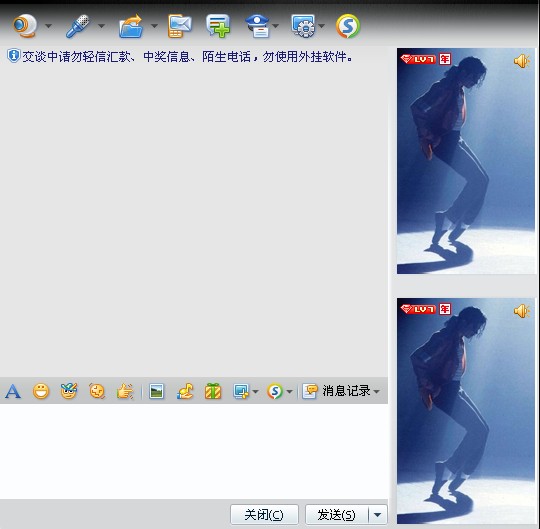Open pointing hand gesture icon
The width and height of the screenshot is (540, 529).
(125, 391)
